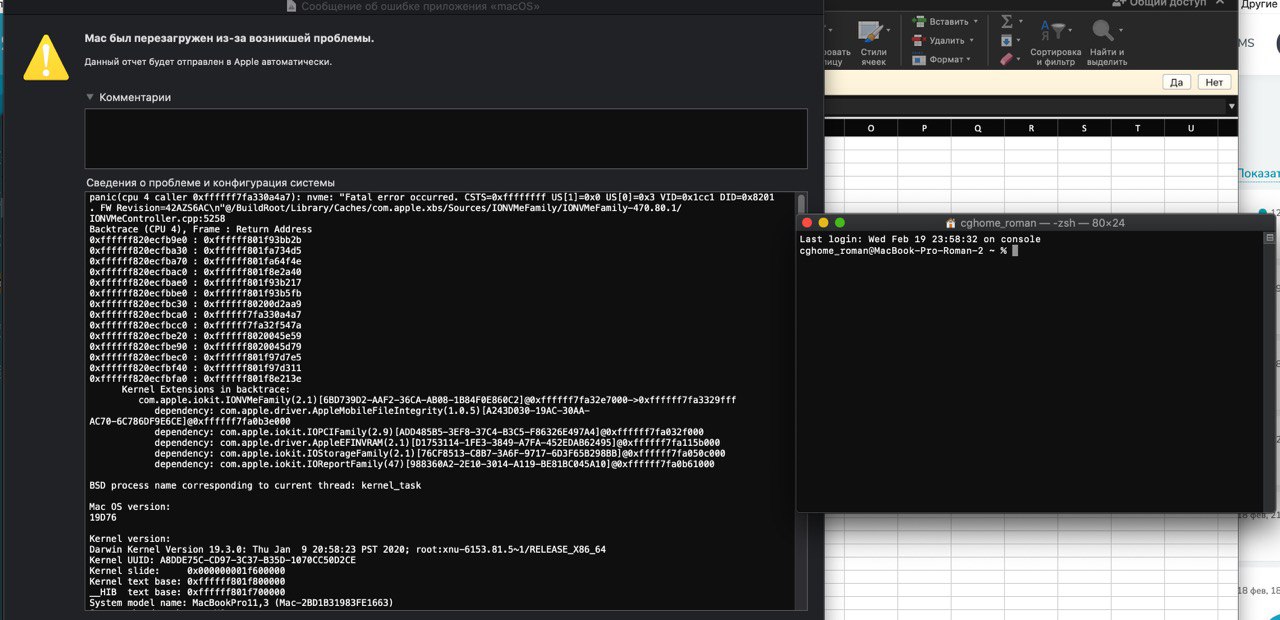Screen dimensions: 1280x620
Task: Select column R header in Excel
Action: click(1031, 128)
